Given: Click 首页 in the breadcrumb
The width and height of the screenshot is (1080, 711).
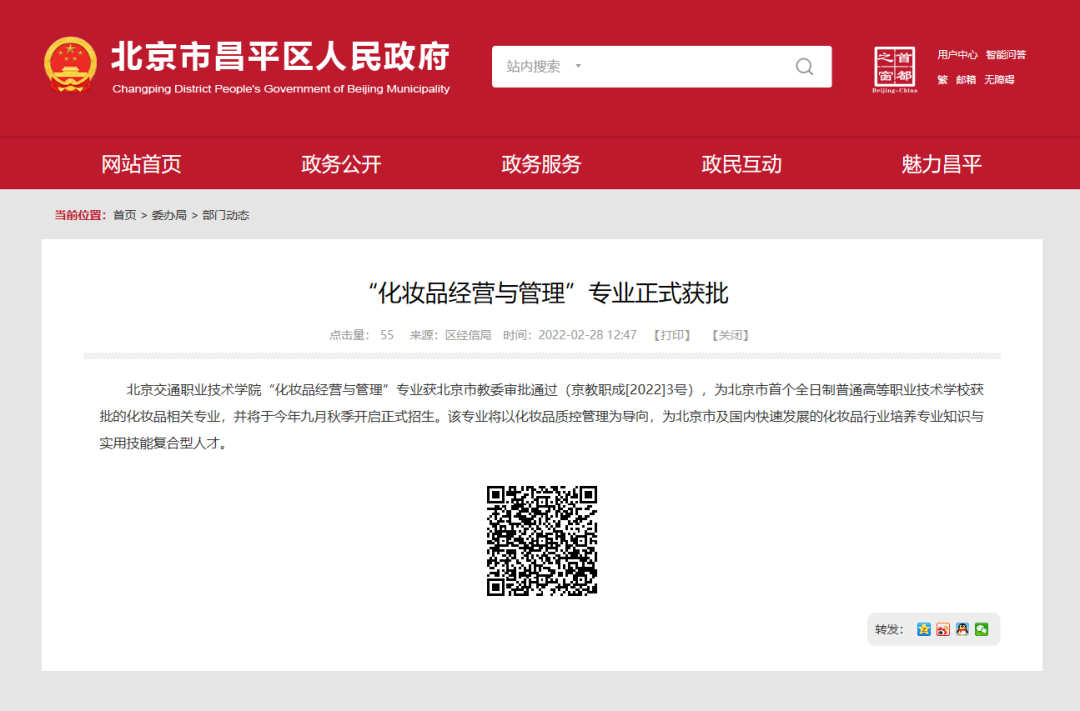Looking at the screenshot, I should (x=125, y=215).
